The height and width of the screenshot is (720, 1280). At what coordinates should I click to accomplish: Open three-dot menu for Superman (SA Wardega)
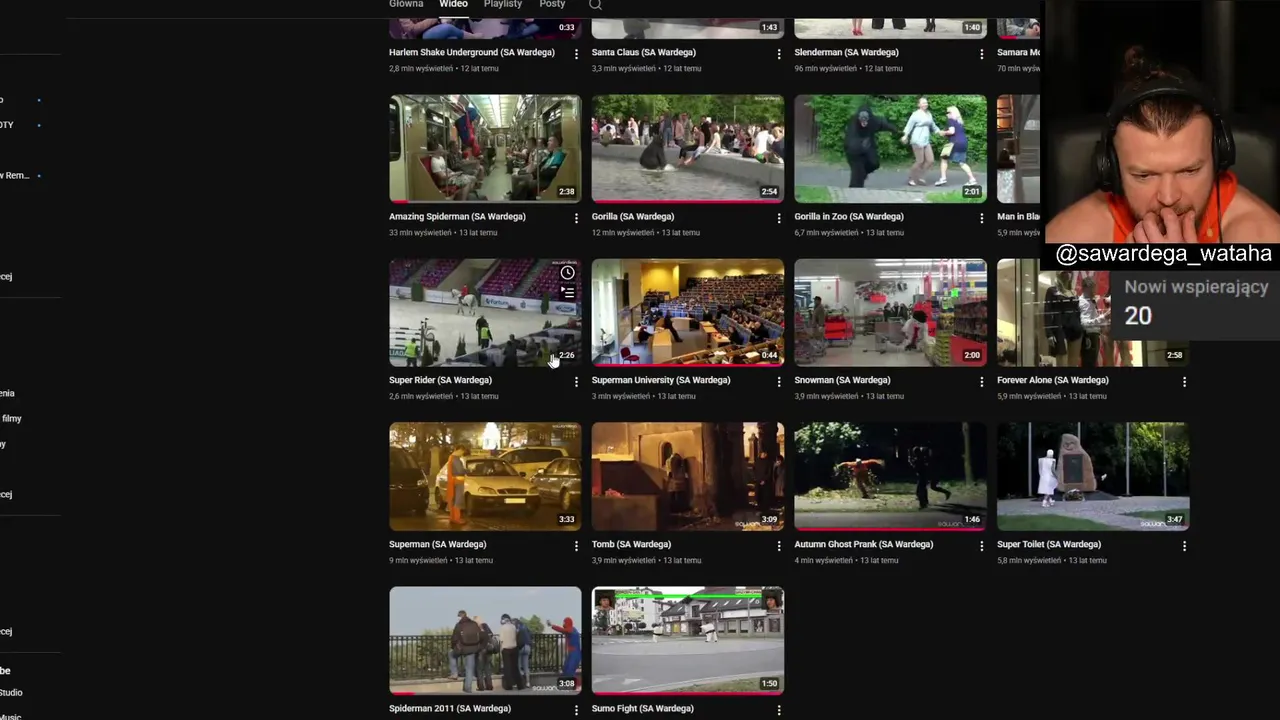pos(576,546)
